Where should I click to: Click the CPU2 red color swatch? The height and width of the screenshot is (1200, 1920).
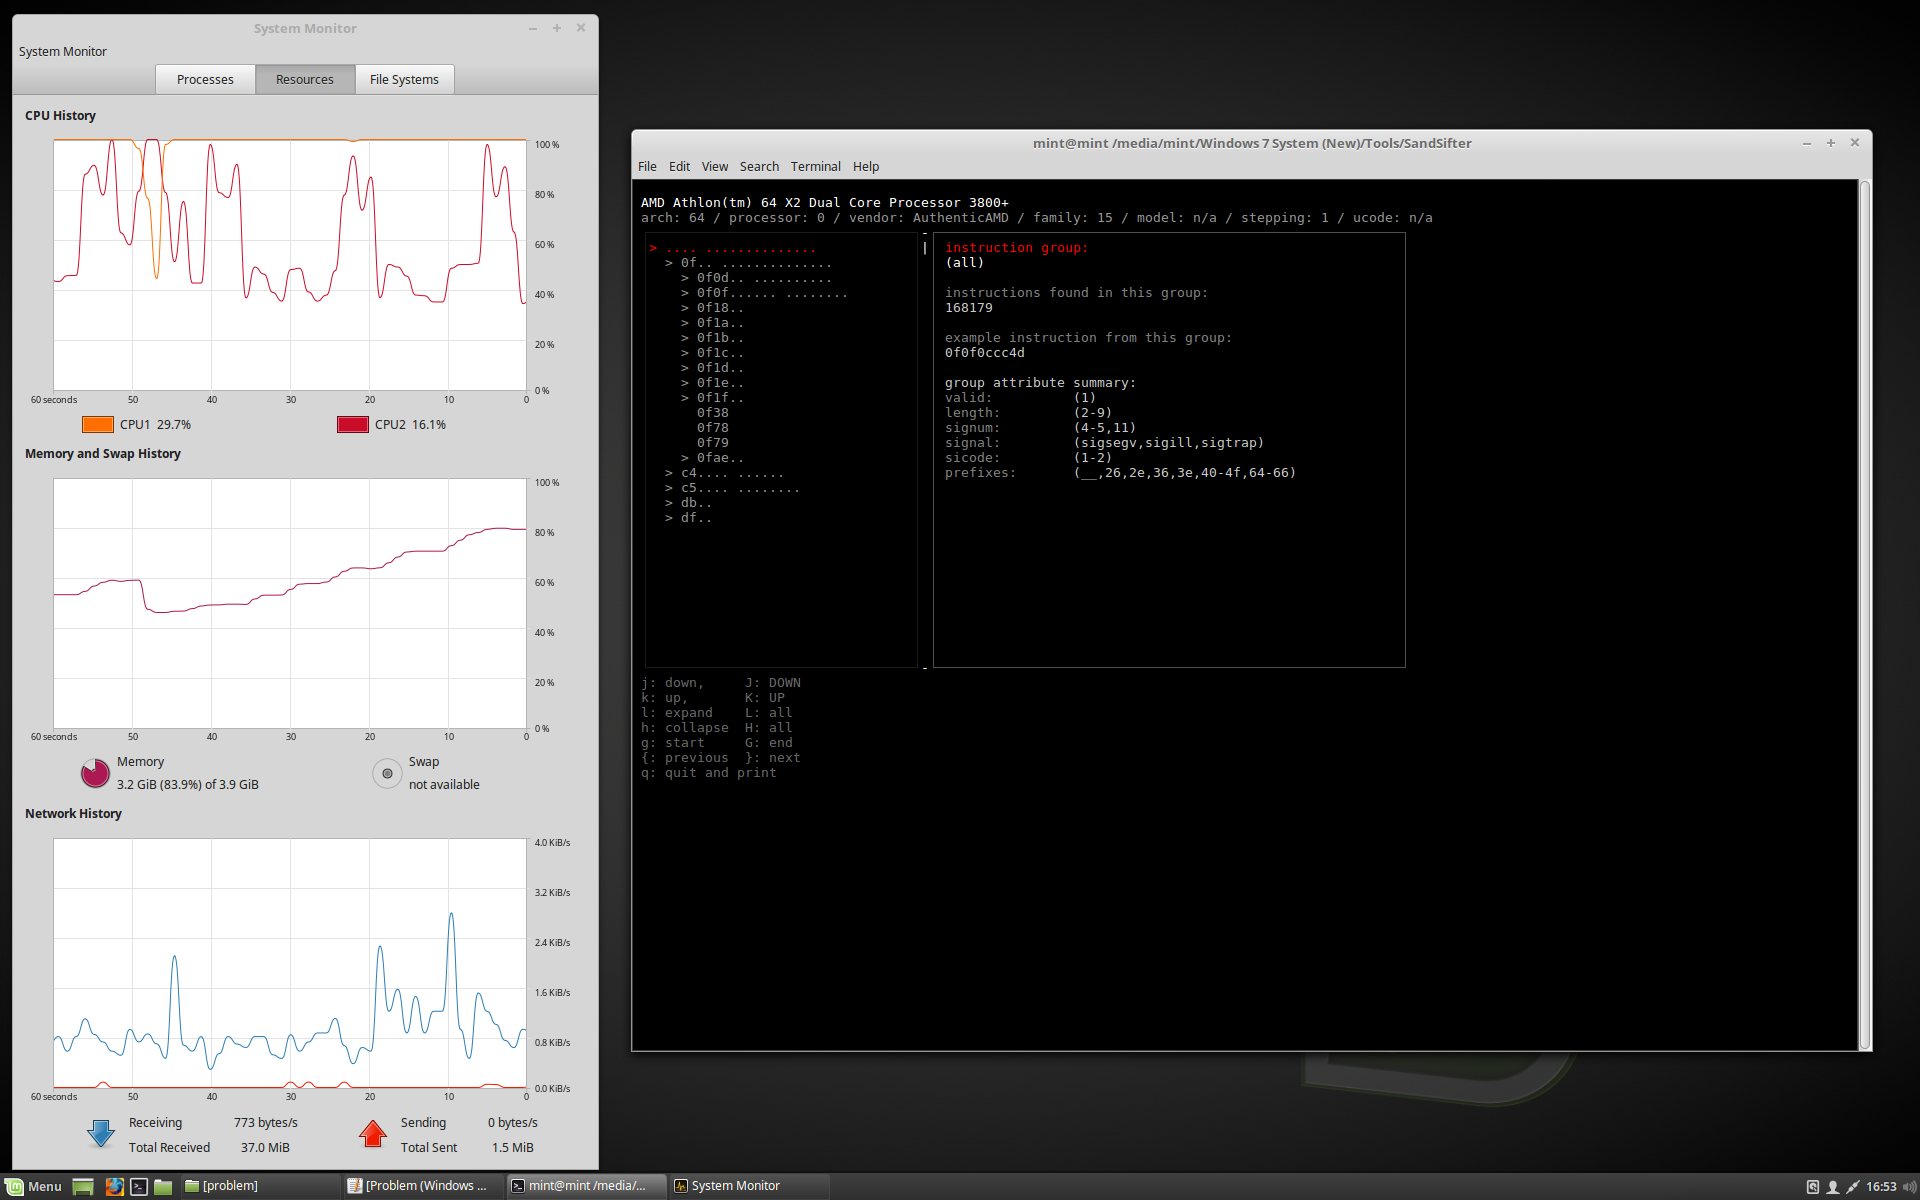pos(352,424)
